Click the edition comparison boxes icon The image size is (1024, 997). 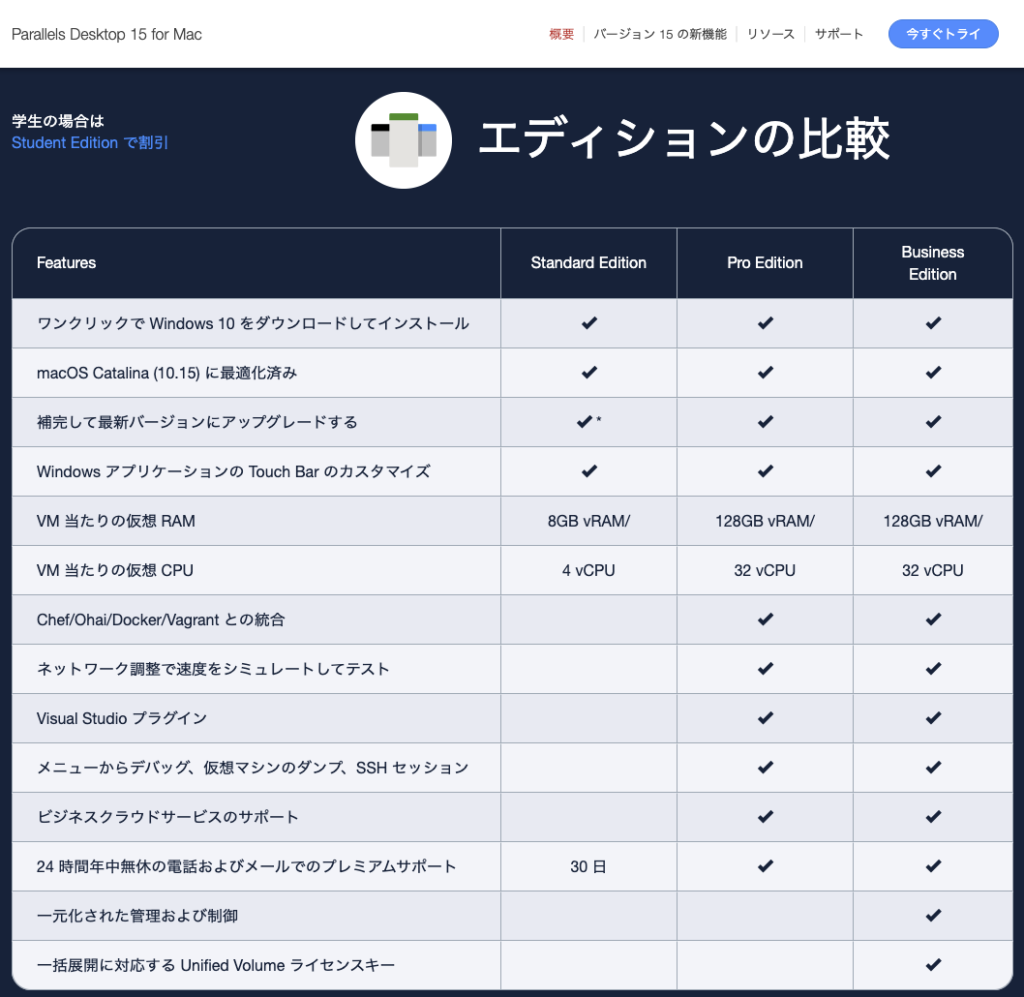(x=404, y=140)
